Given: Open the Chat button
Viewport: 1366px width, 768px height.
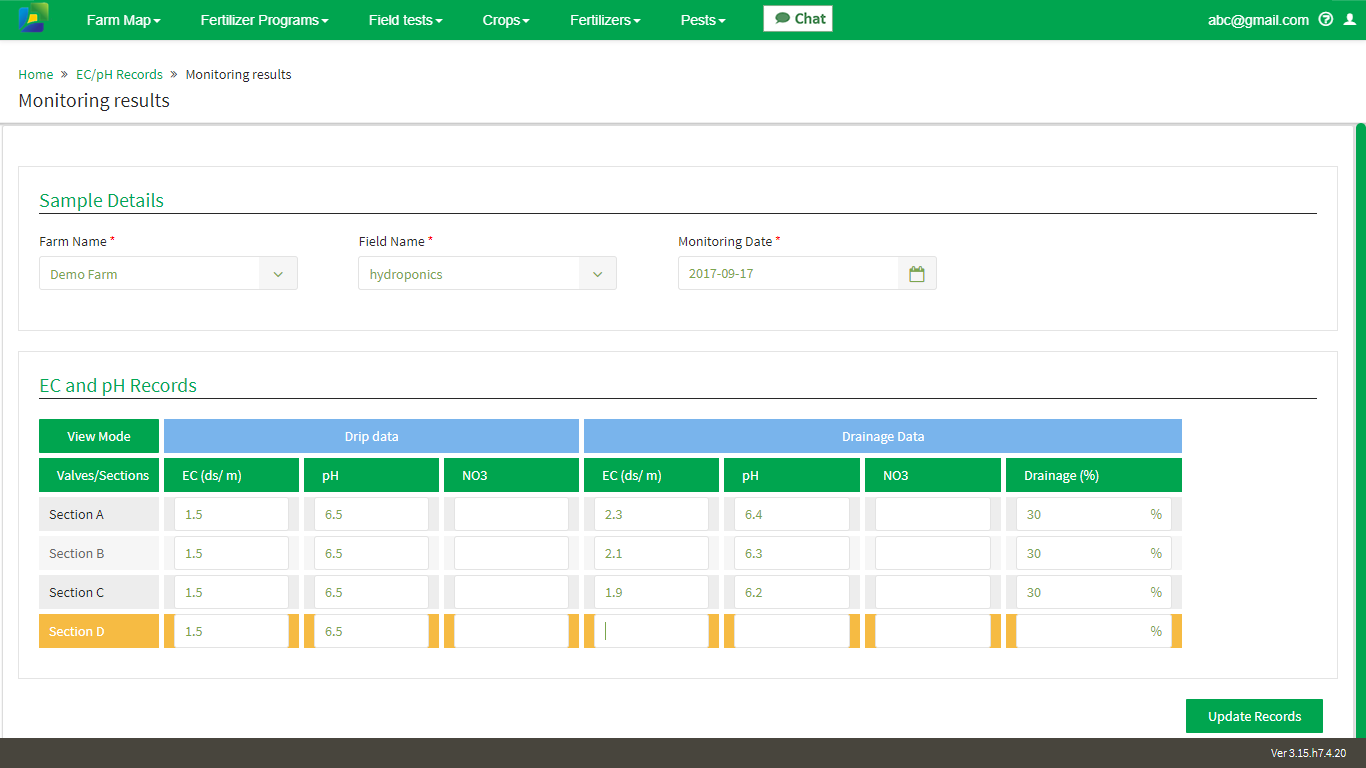Looking at the screenshot, I should coord(798,19).
